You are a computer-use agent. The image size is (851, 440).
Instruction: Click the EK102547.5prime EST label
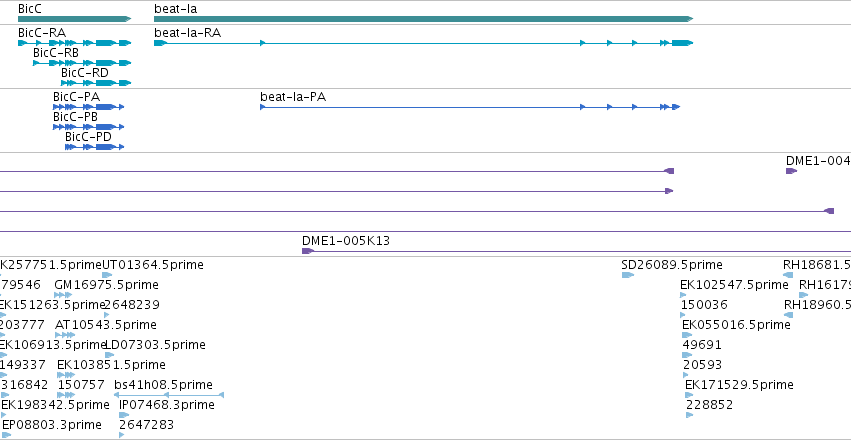pos(734,285)
